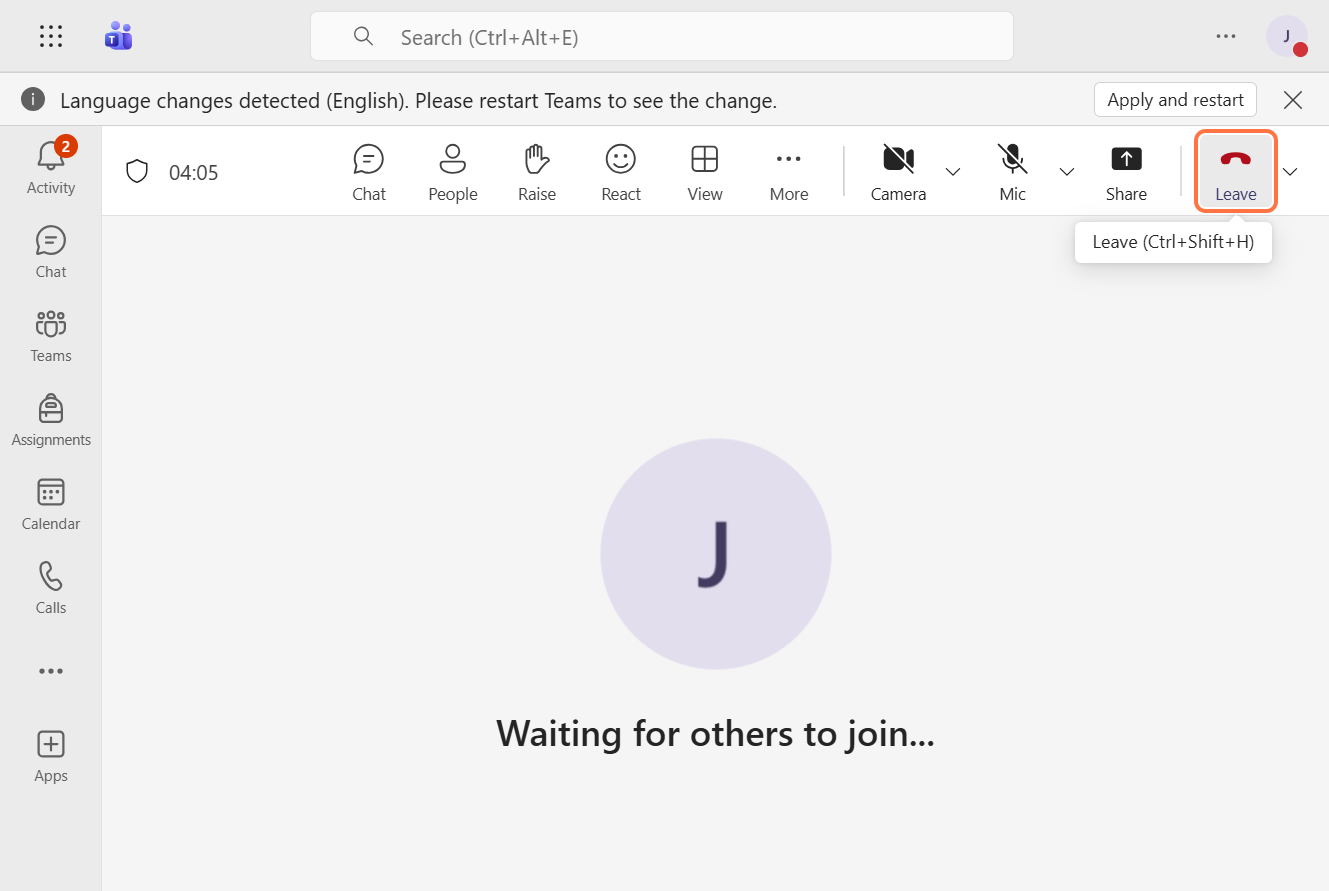Image resolution: width=1329 pixels, height=891 pixels.
Task: Show the People participants list
Action: 452,172
